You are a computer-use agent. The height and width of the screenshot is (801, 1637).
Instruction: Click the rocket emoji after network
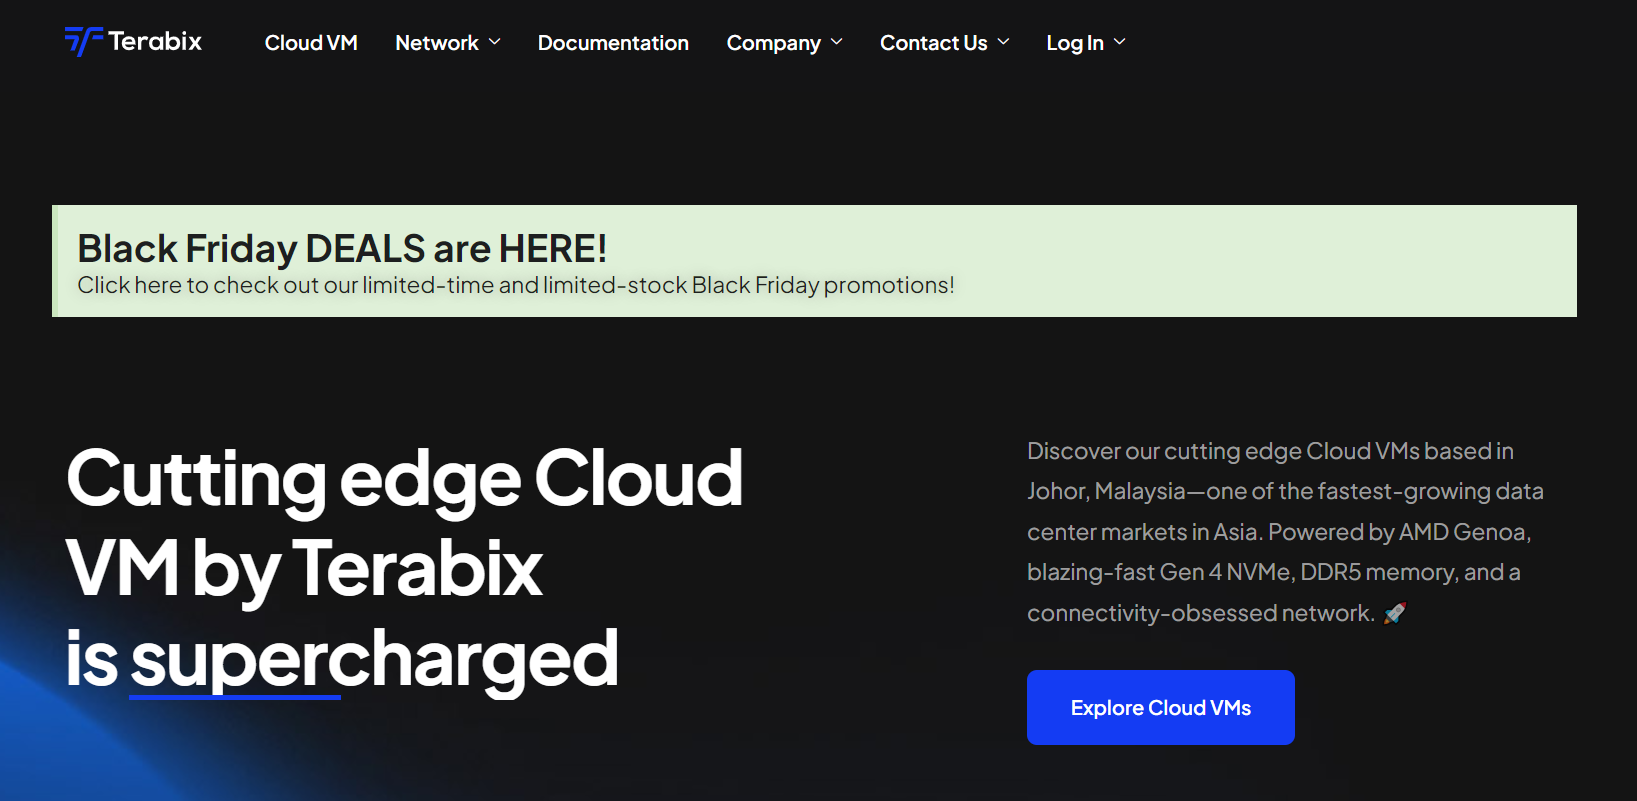(x=1395, y=613)
